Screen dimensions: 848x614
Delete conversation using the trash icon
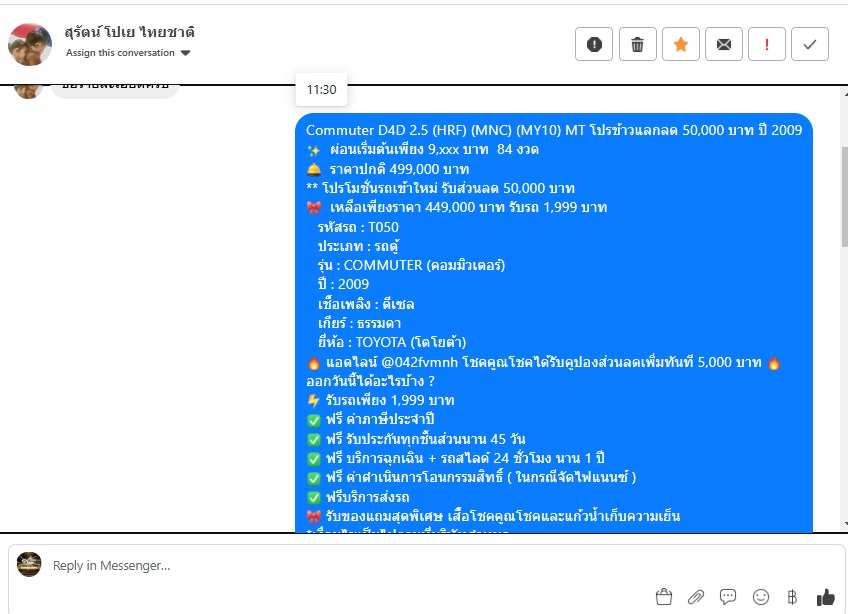(x=638, y=44)
